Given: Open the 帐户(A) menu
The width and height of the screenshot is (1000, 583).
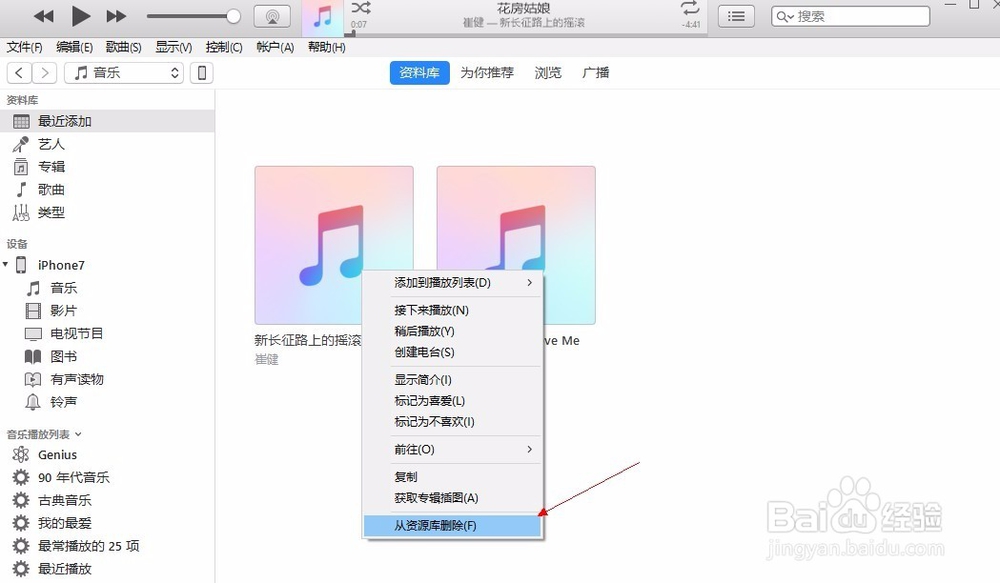Looking at the screenshot, I should pos(275,47).
